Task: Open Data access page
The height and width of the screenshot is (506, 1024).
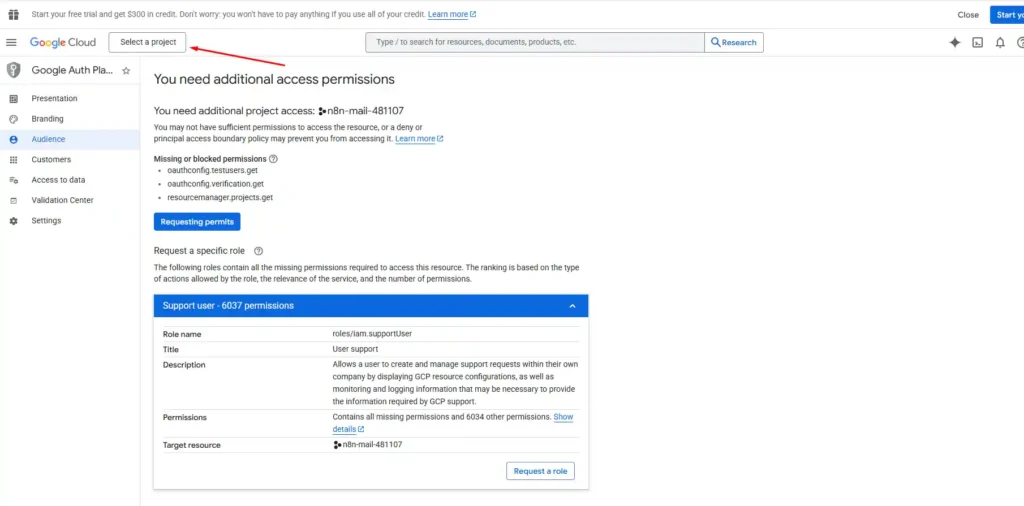Action: (x=58, y=180)
